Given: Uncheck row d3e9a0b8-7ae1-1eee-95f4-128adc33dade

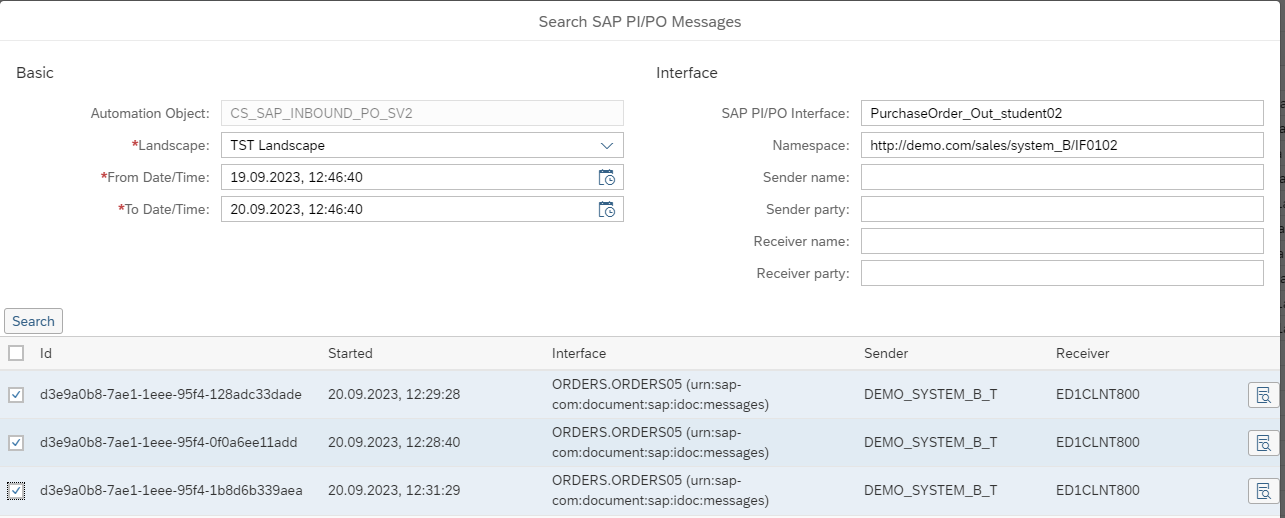Looking at the screenshot, I should click(x=16, y=395).
